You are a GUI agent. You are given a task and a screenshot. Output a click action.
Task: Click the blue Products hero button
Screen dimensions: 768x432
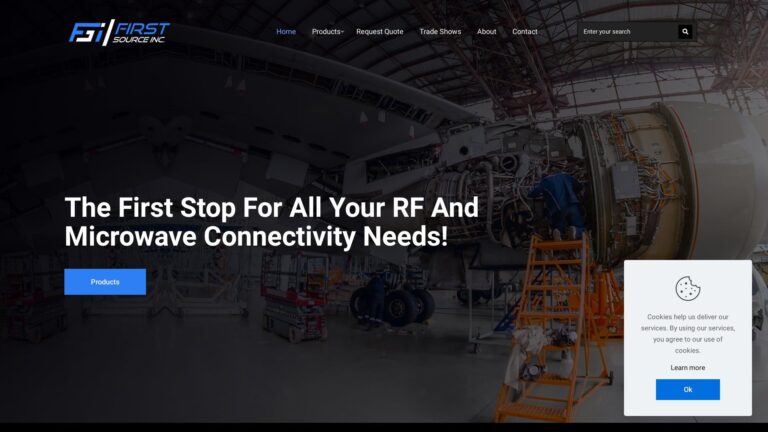pyautogui.click(x=105, y=282)
